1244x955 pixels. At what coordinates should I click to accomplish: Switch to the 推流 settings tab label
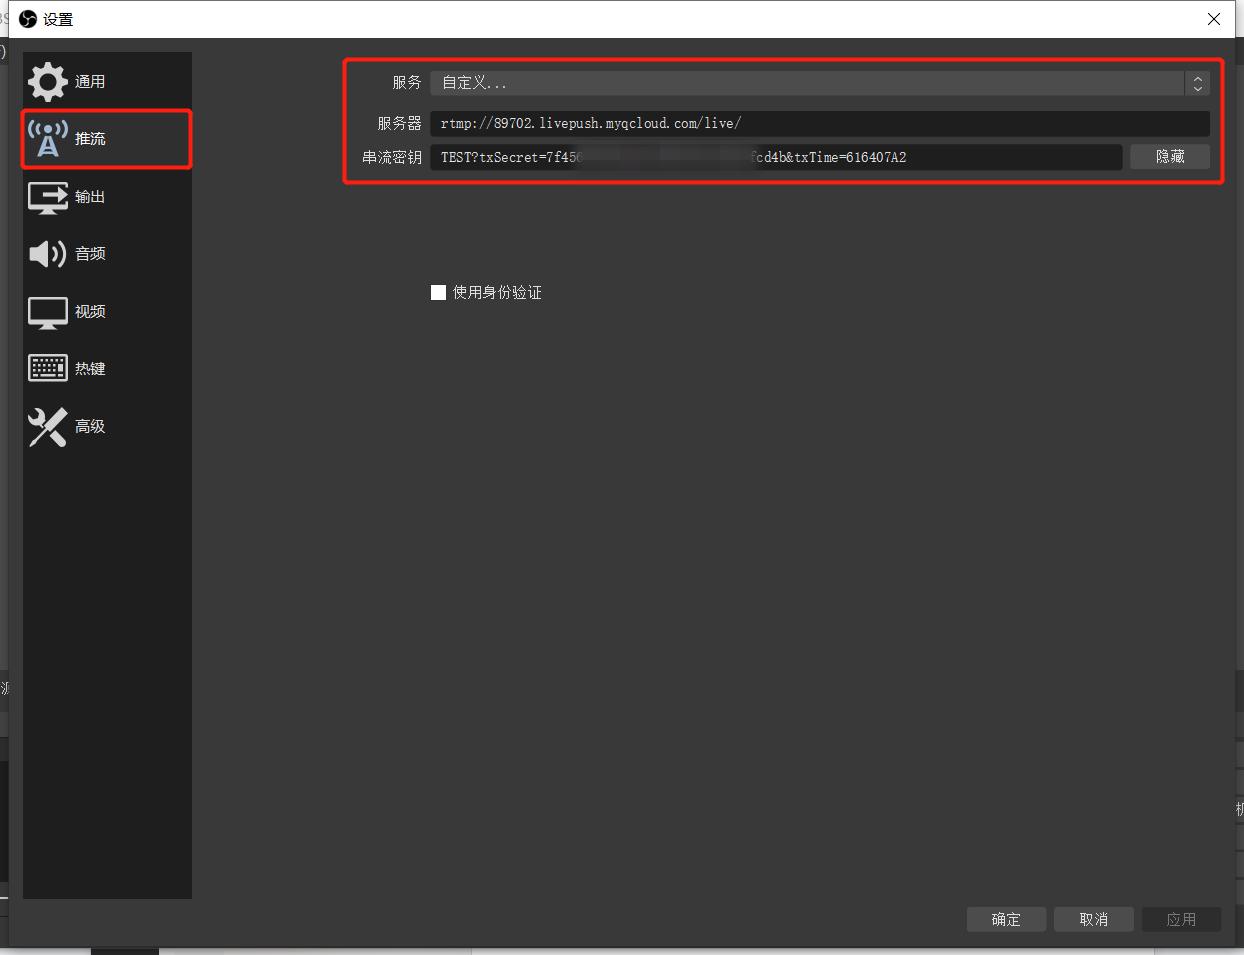coord(90,139)
